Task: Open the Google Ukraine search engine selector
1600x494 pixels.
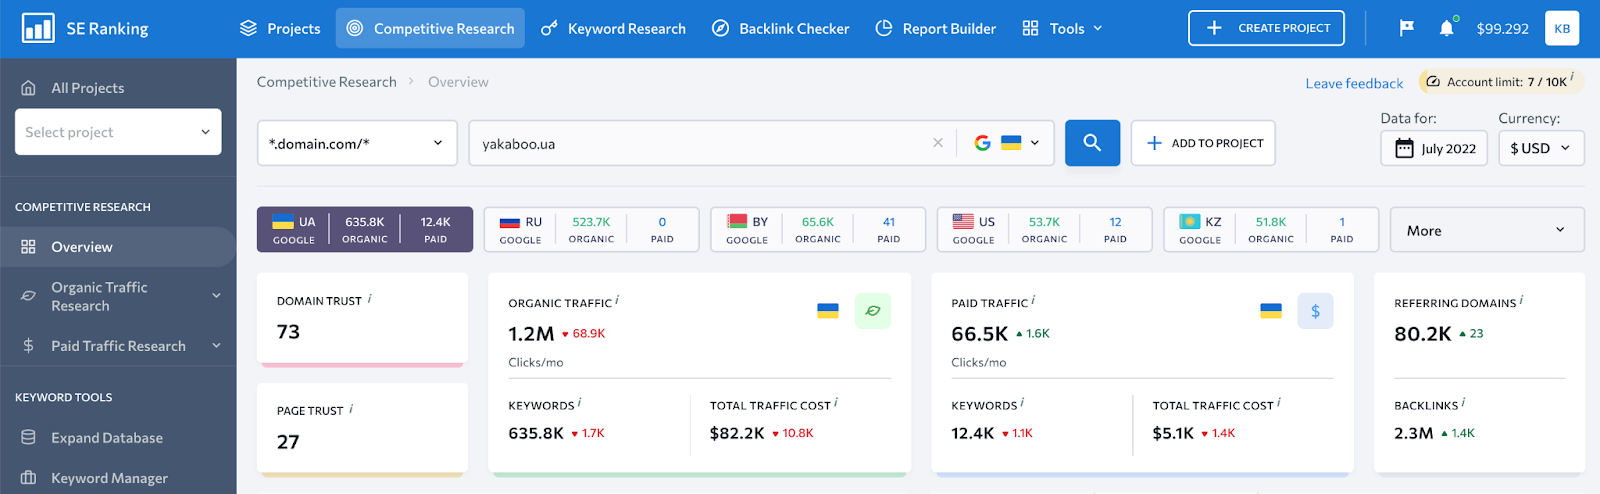Action: tap(1006, 143)
